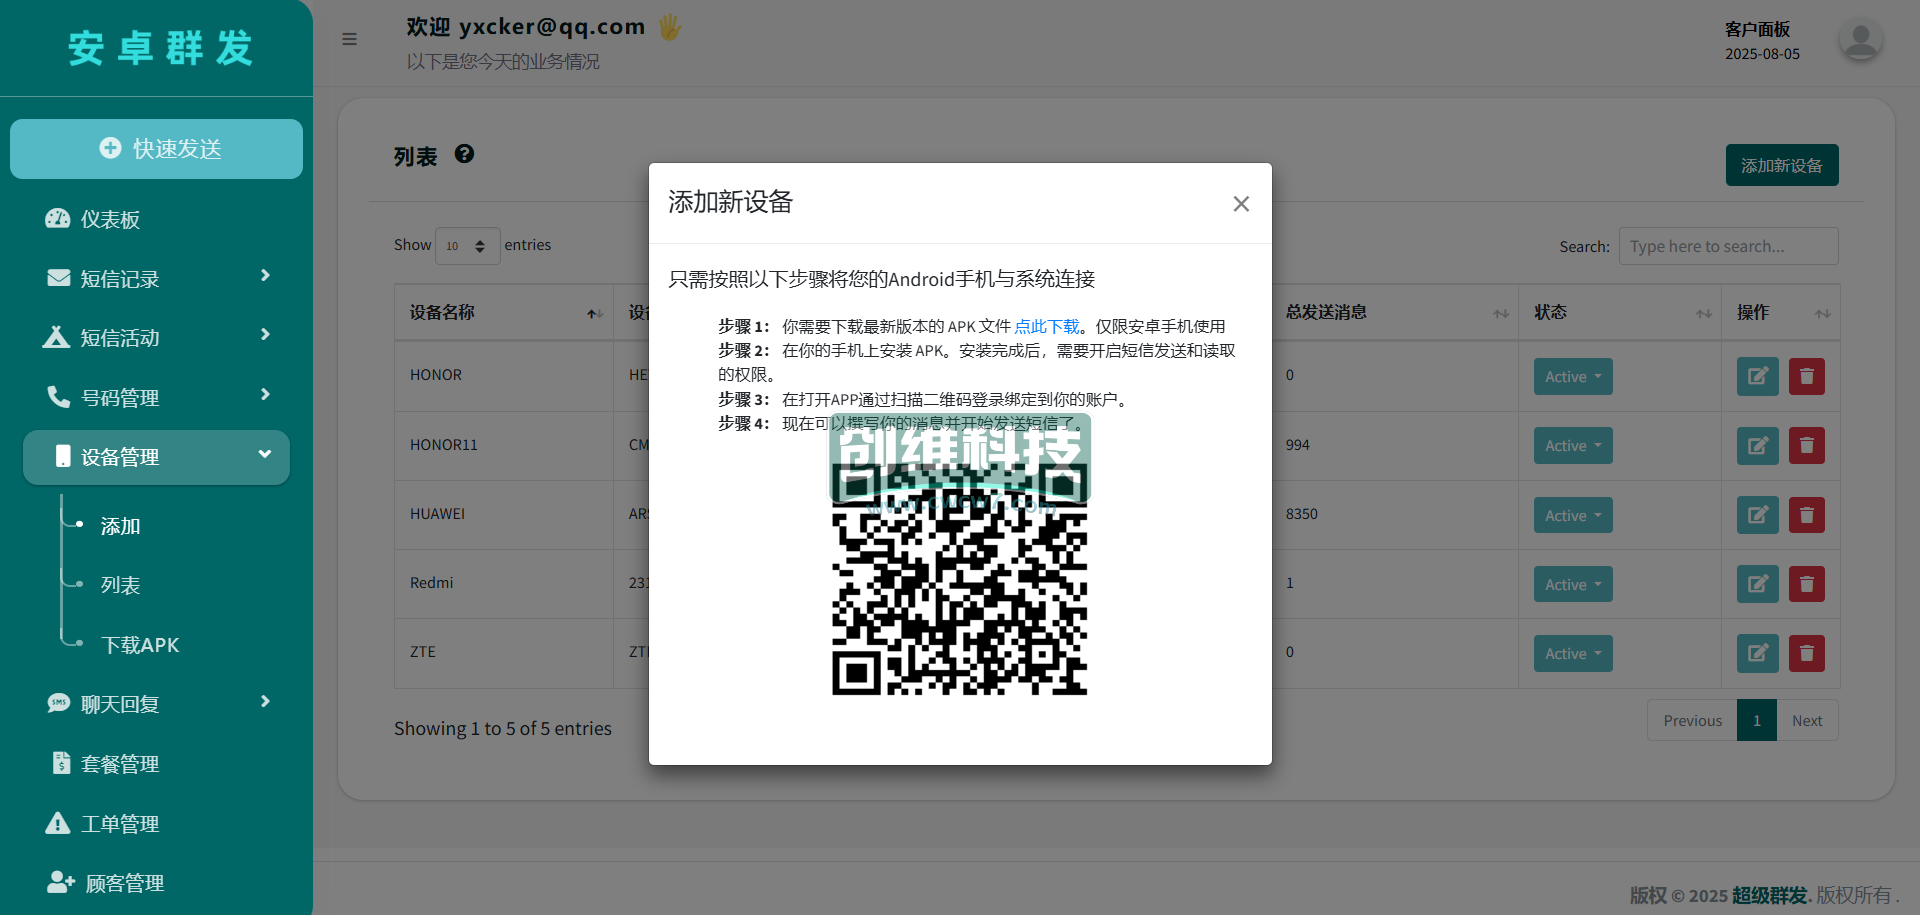Edit the ZTE device
This screenshot has width=1920, height=915.
[x=1757, y=653]
